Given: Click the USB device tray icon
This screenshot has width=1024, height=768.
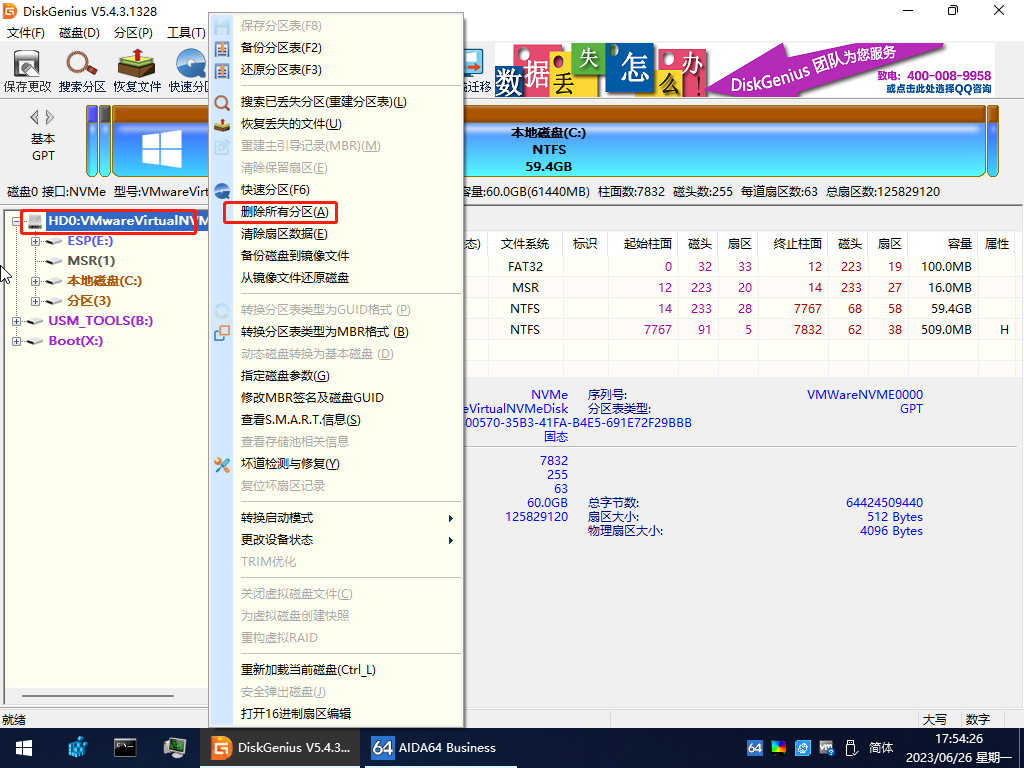Looking at the screenshot, I should 850,748.
